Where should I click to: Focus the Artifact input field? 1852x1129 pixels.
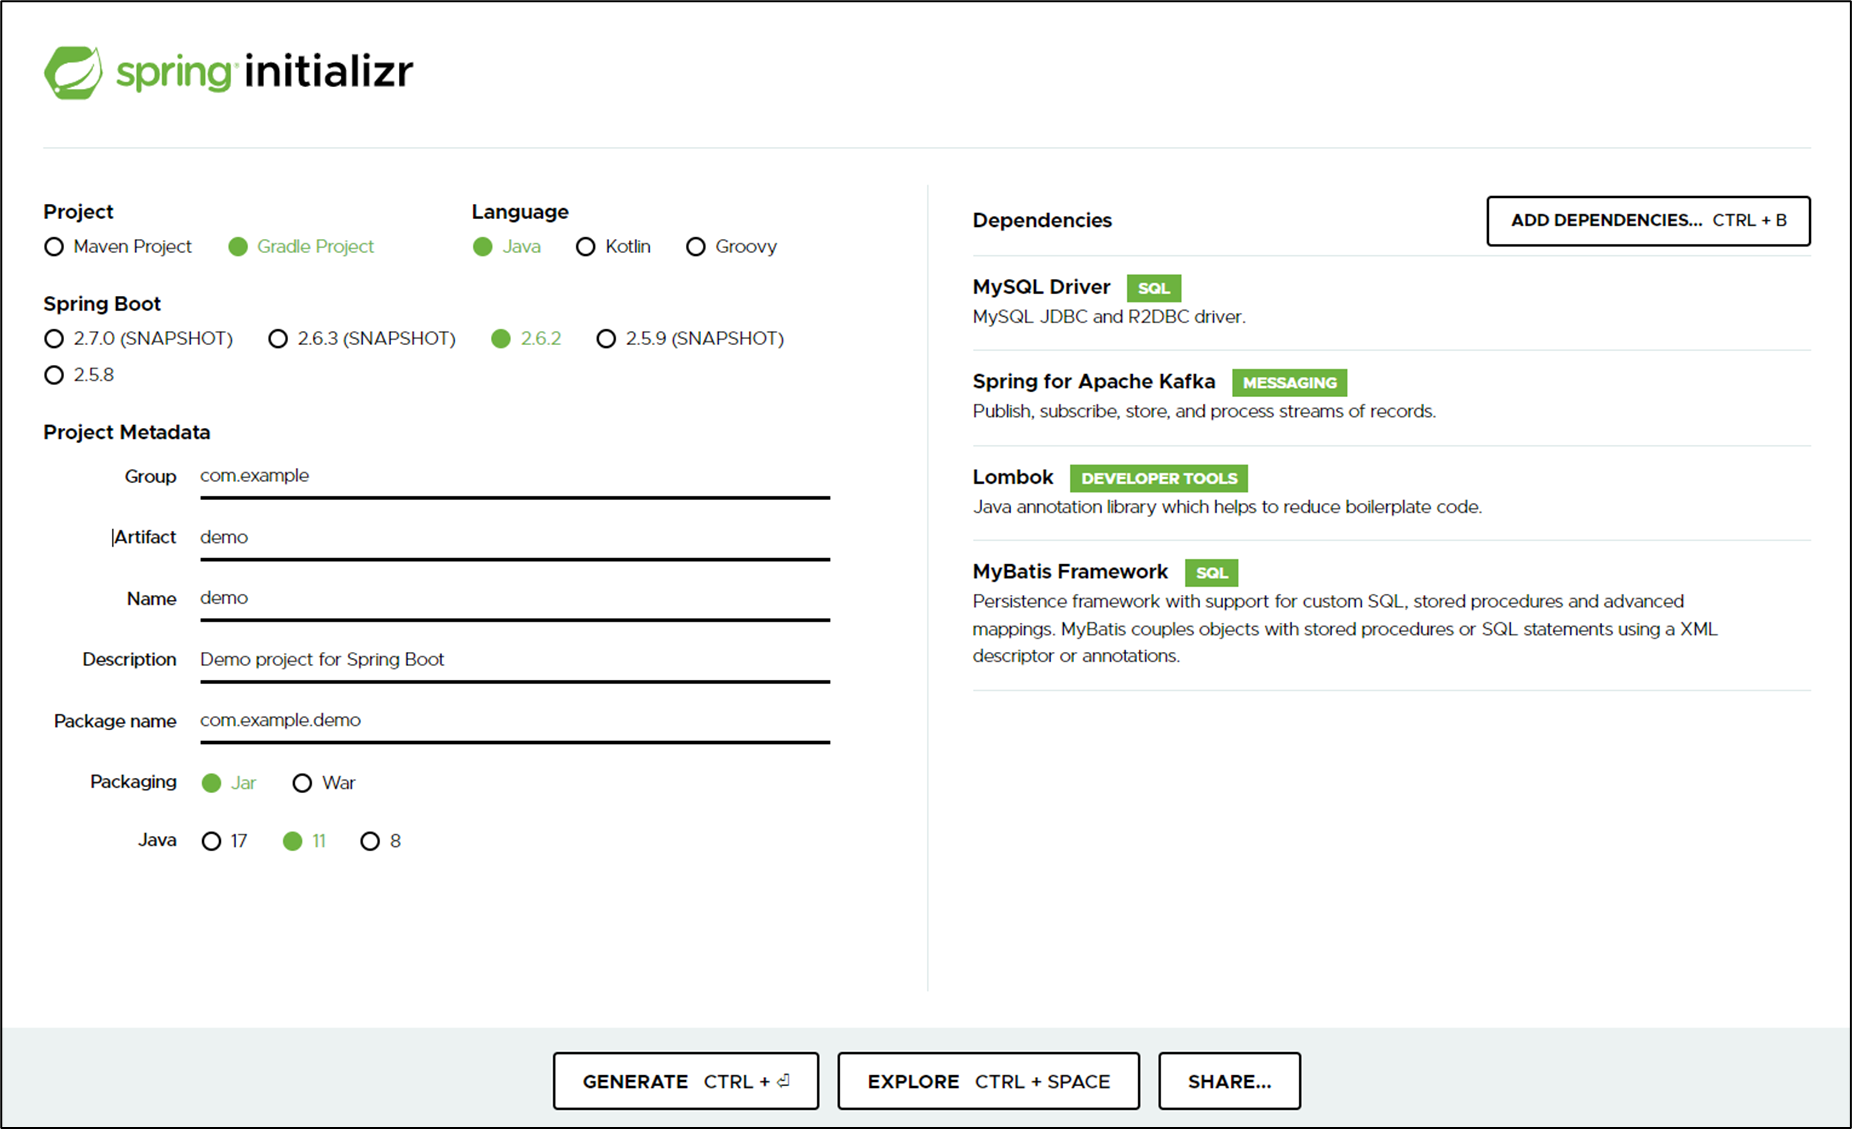[515, 538]
